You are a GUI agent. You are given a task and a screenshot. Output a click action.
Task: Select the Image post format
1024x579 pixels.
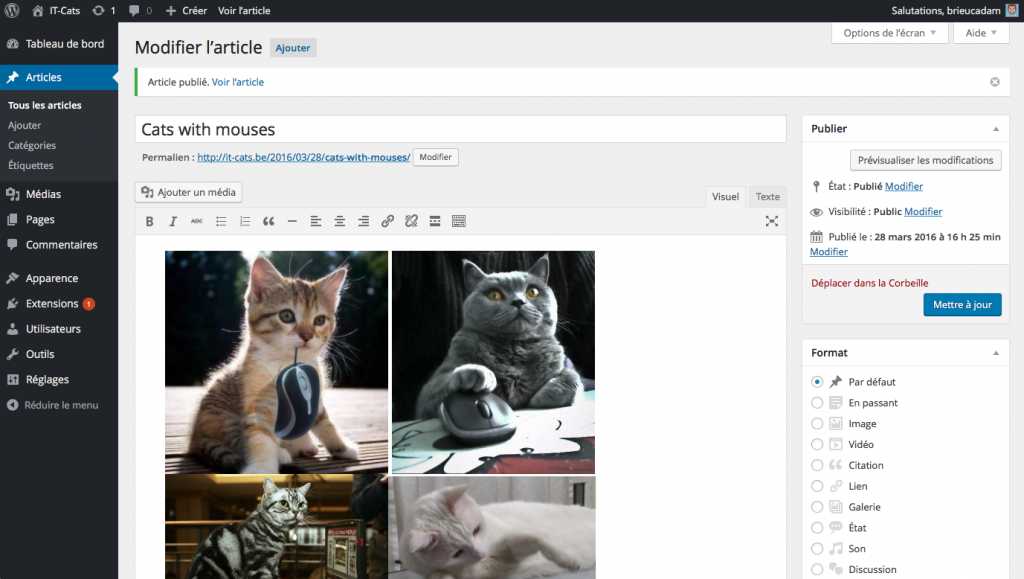coord(817,424)
